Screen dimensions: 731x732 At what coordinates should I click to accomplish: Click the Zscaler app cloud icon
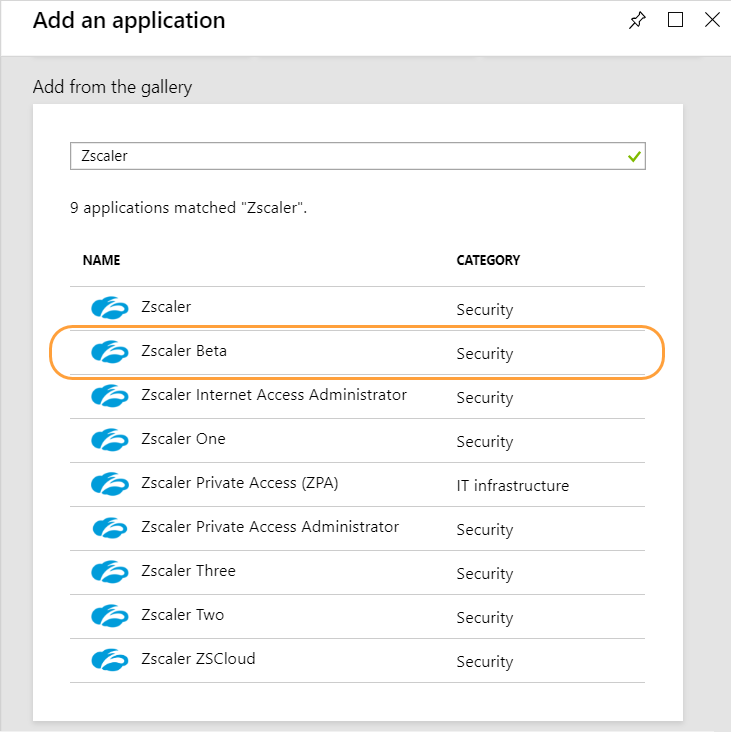click(110, 308)
